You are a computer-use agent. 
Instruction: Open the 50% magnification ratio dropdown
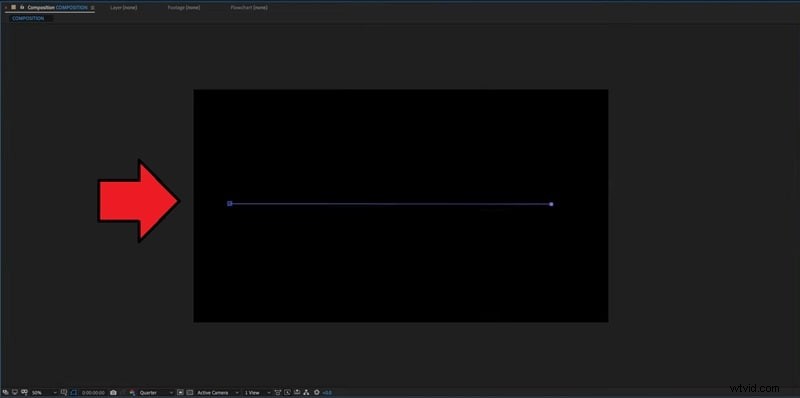point(44,392)
